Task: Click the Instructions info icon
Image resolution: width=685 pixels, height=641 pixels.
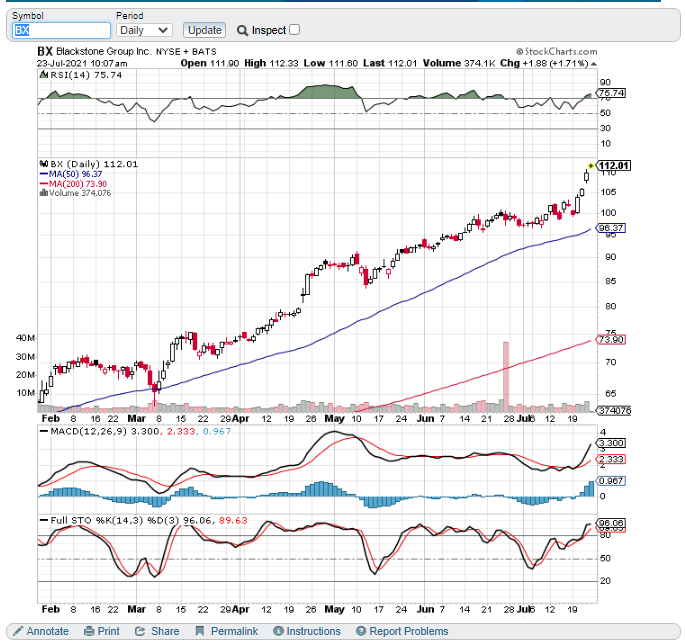Action: (278, 631)
